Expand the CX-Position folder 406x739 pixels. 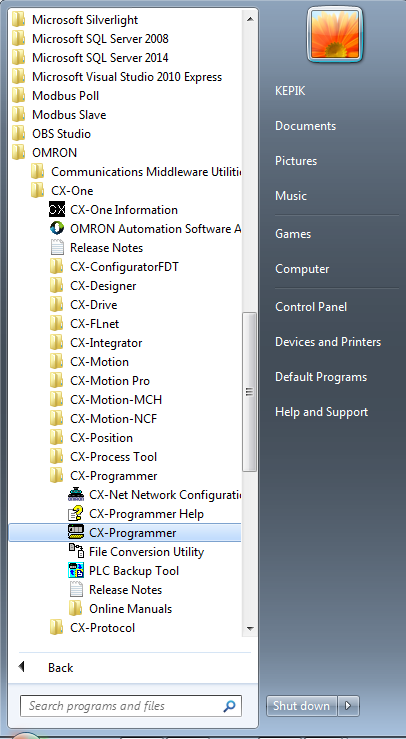click(91, 437)
